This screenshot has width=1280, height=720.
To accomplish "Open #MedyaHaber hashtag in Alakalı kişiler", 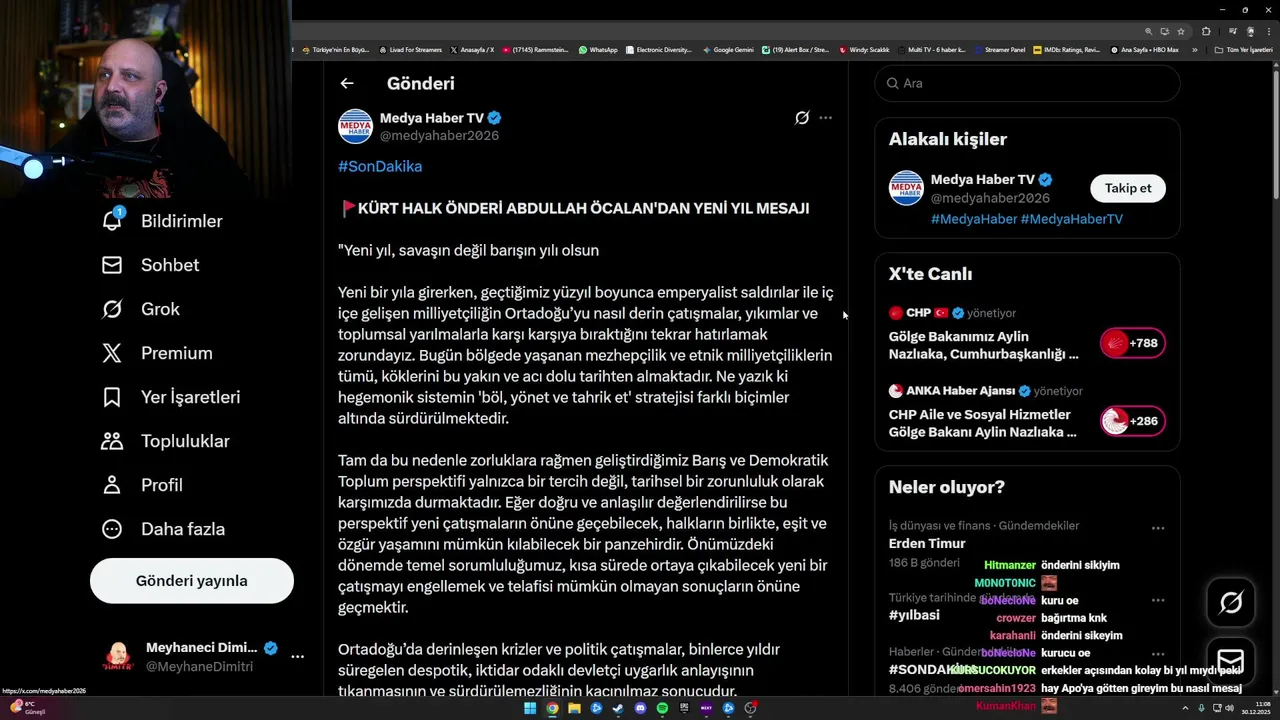I will 973,219.
